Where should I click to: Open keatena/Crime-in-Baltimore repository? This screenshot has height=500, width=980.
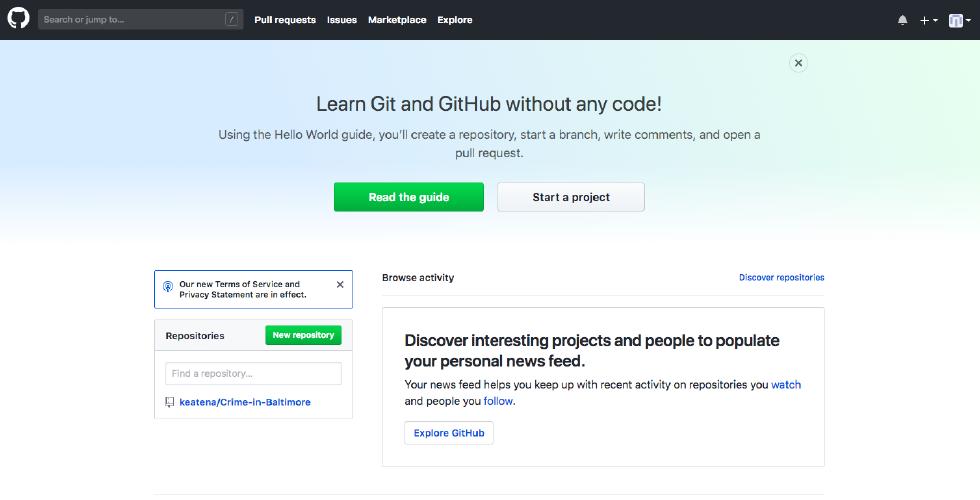(x=245, y=402)
